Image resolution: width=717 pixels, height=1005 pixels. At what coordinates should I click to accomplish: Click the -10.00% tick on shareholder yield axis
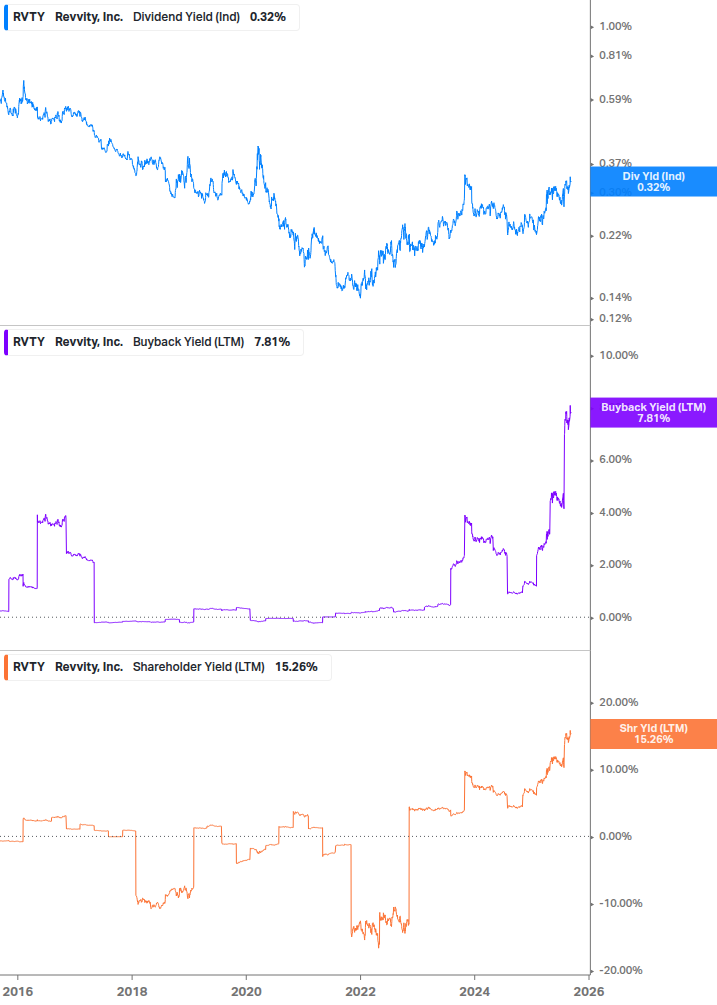point(620,903)
